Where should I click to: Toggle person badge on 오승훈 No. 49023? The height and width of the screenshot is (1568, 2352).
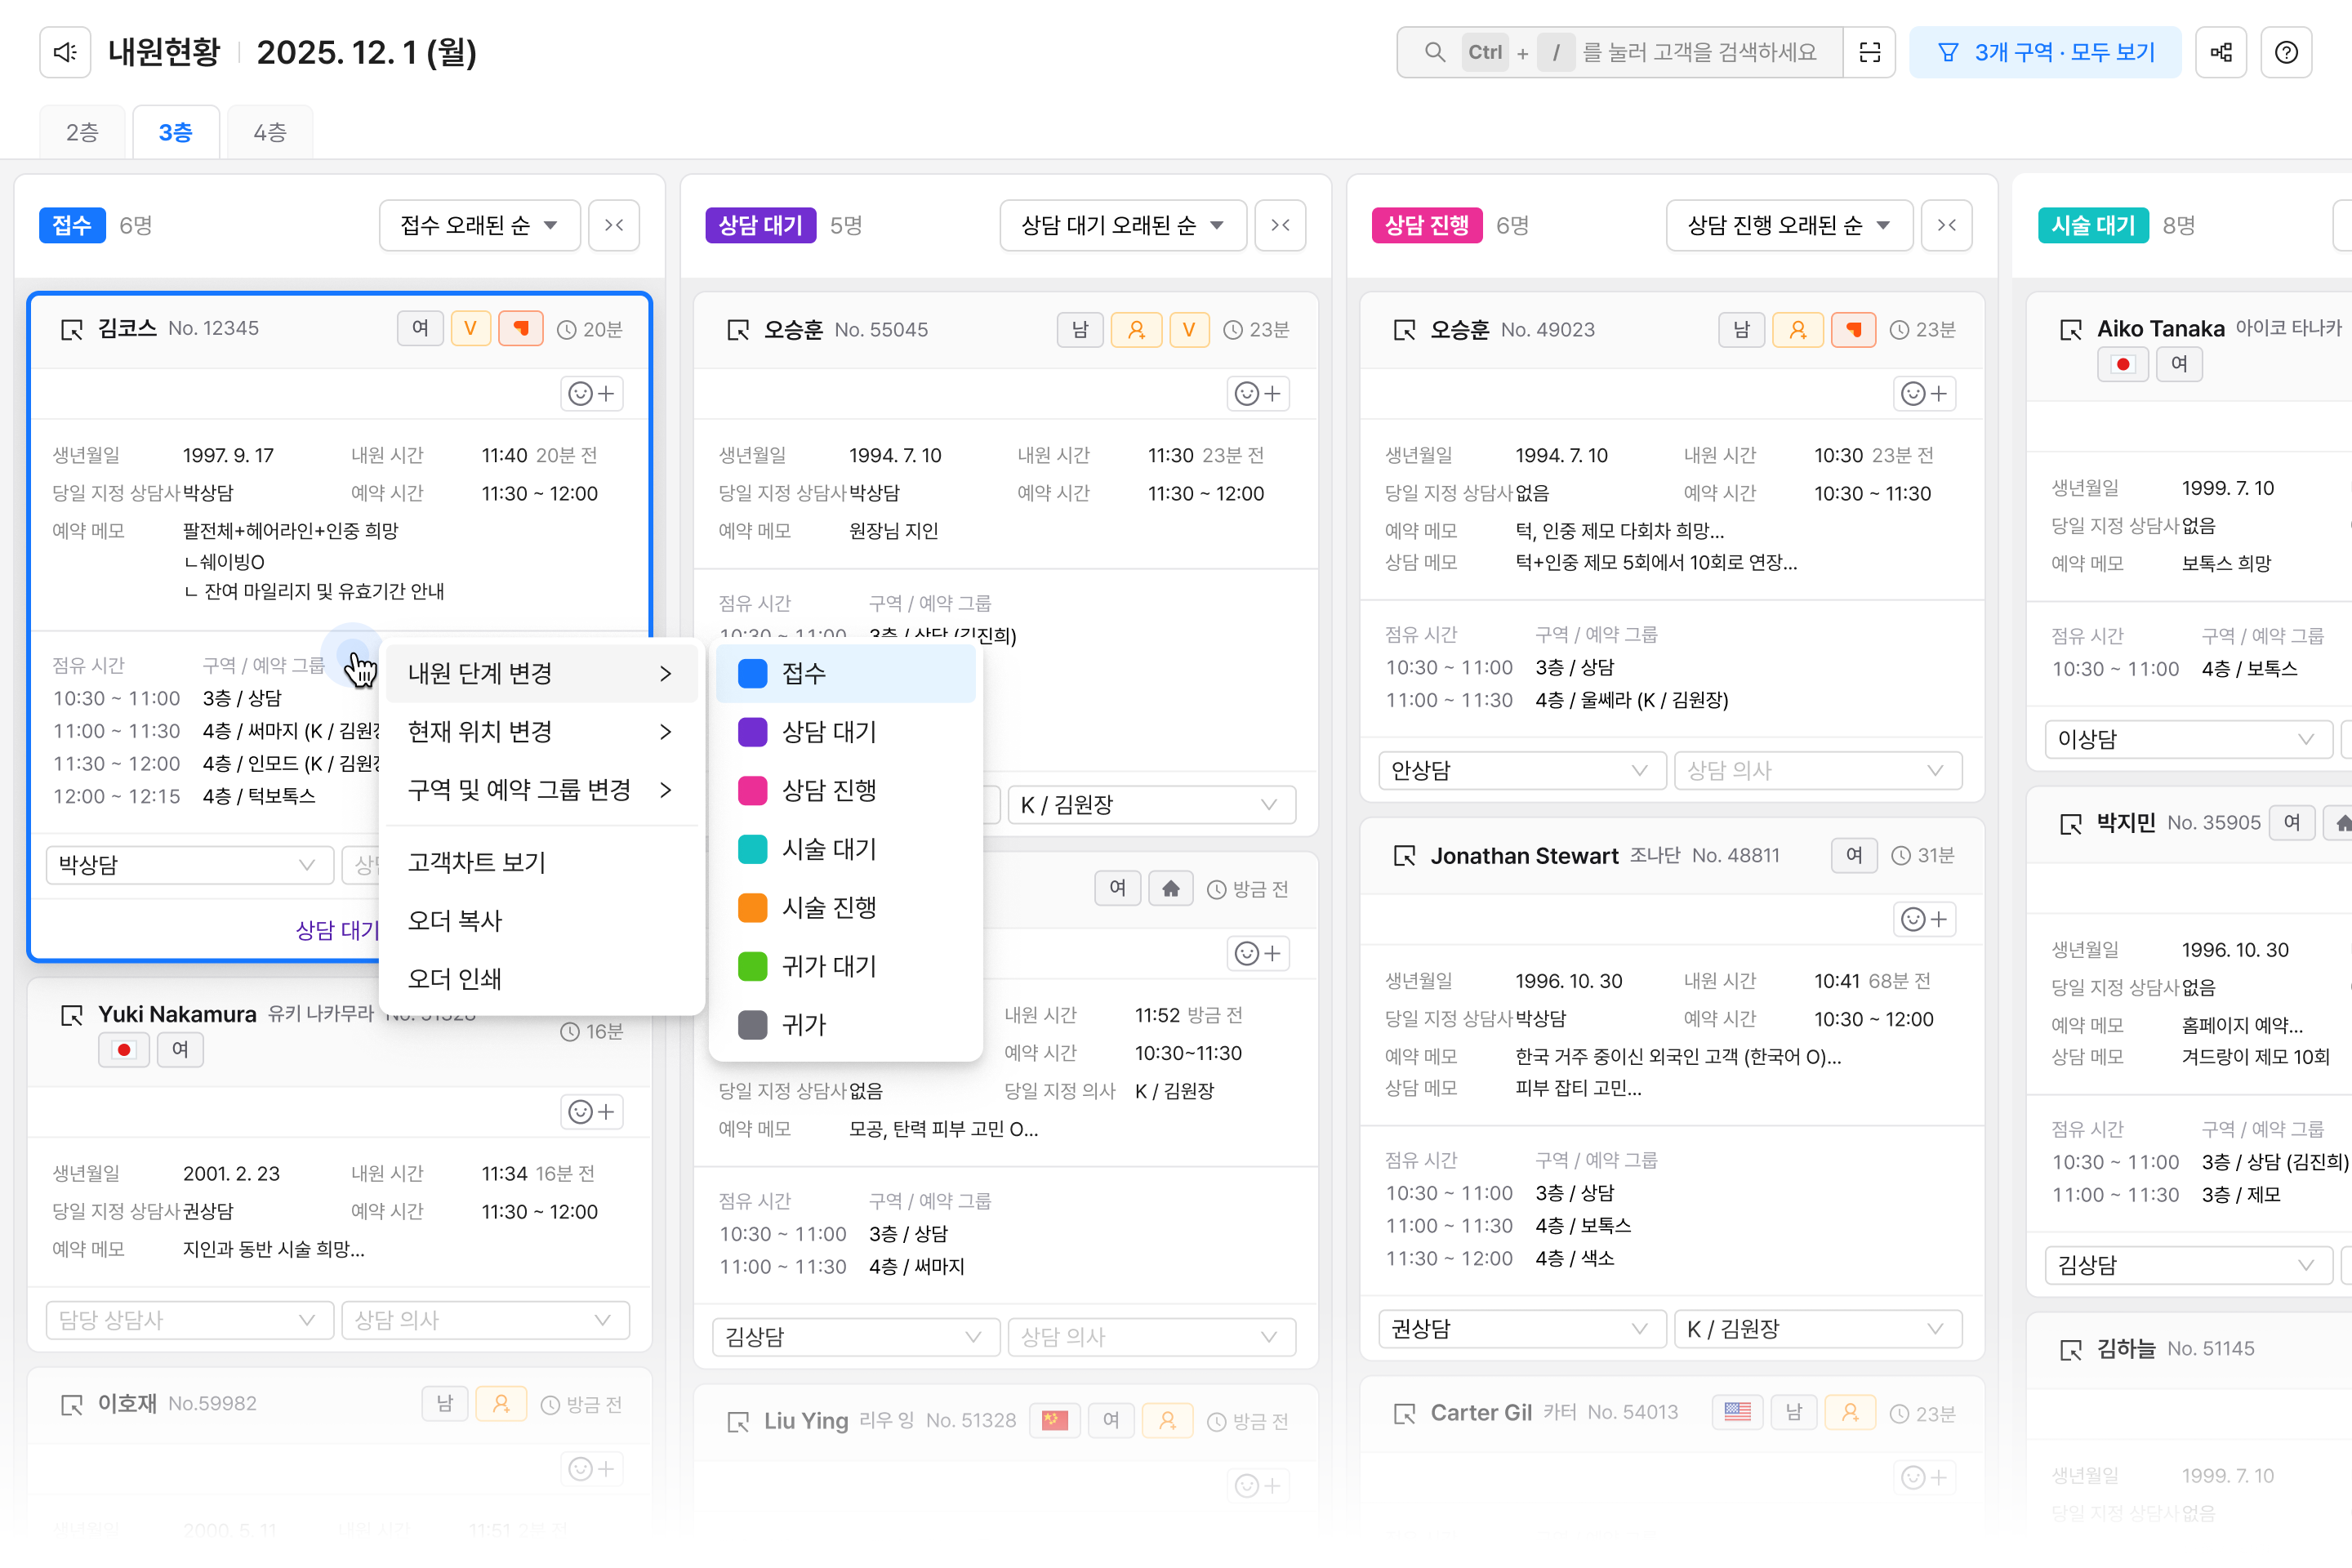pyautogui.click(x=1797, y=330)
